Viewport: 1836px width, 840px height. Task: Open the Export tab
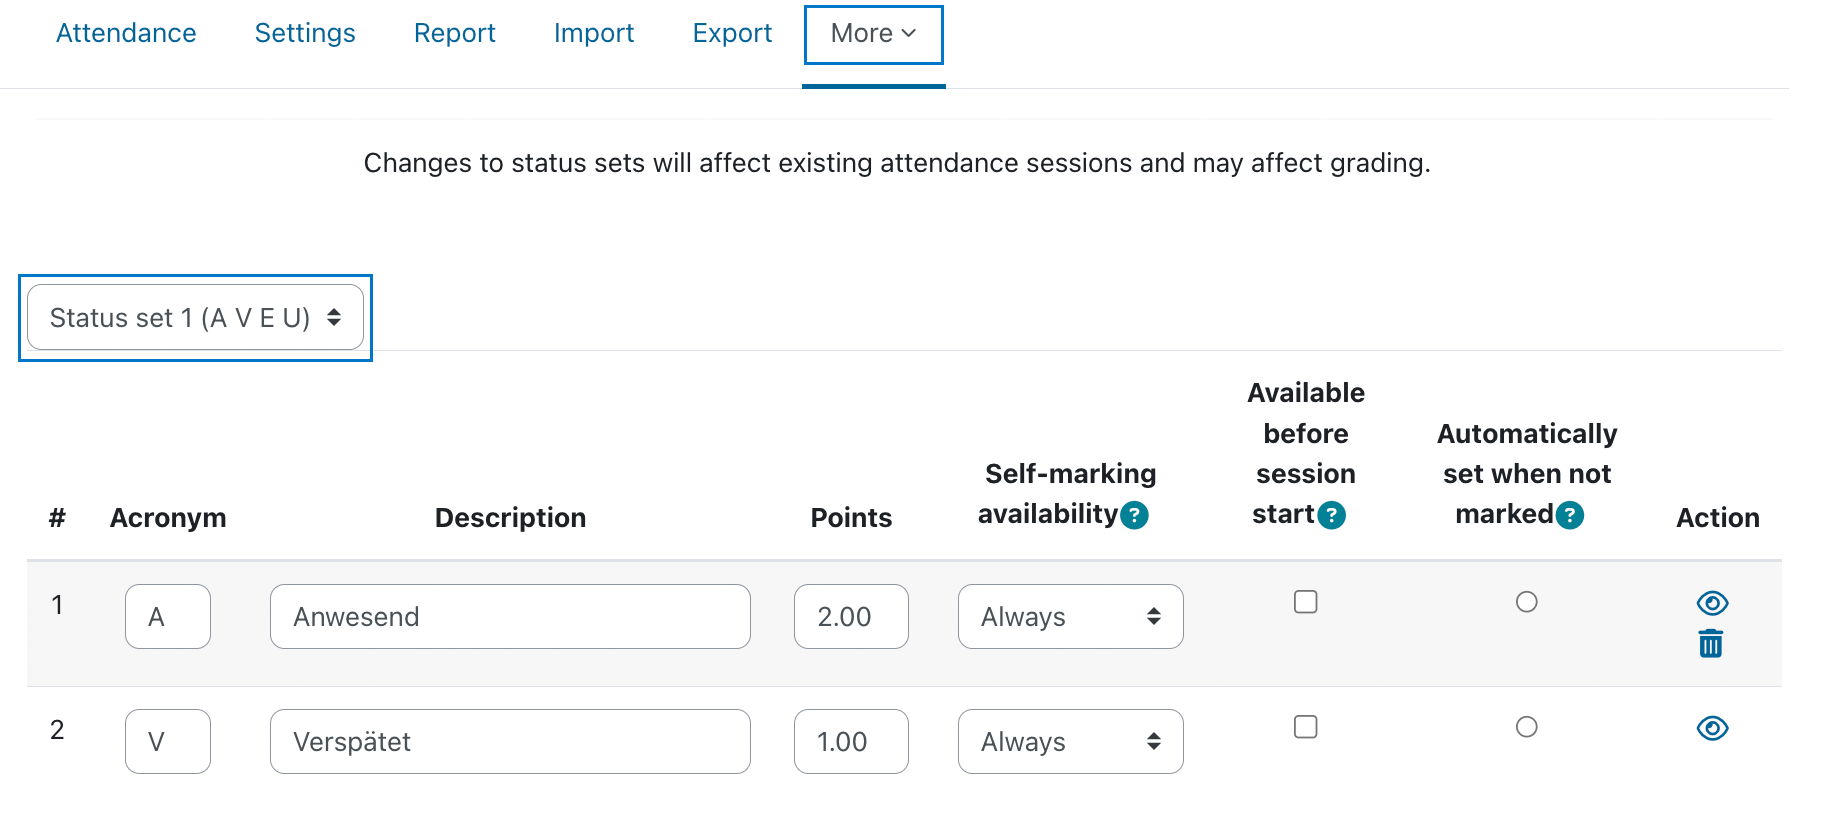click(732, 33)
